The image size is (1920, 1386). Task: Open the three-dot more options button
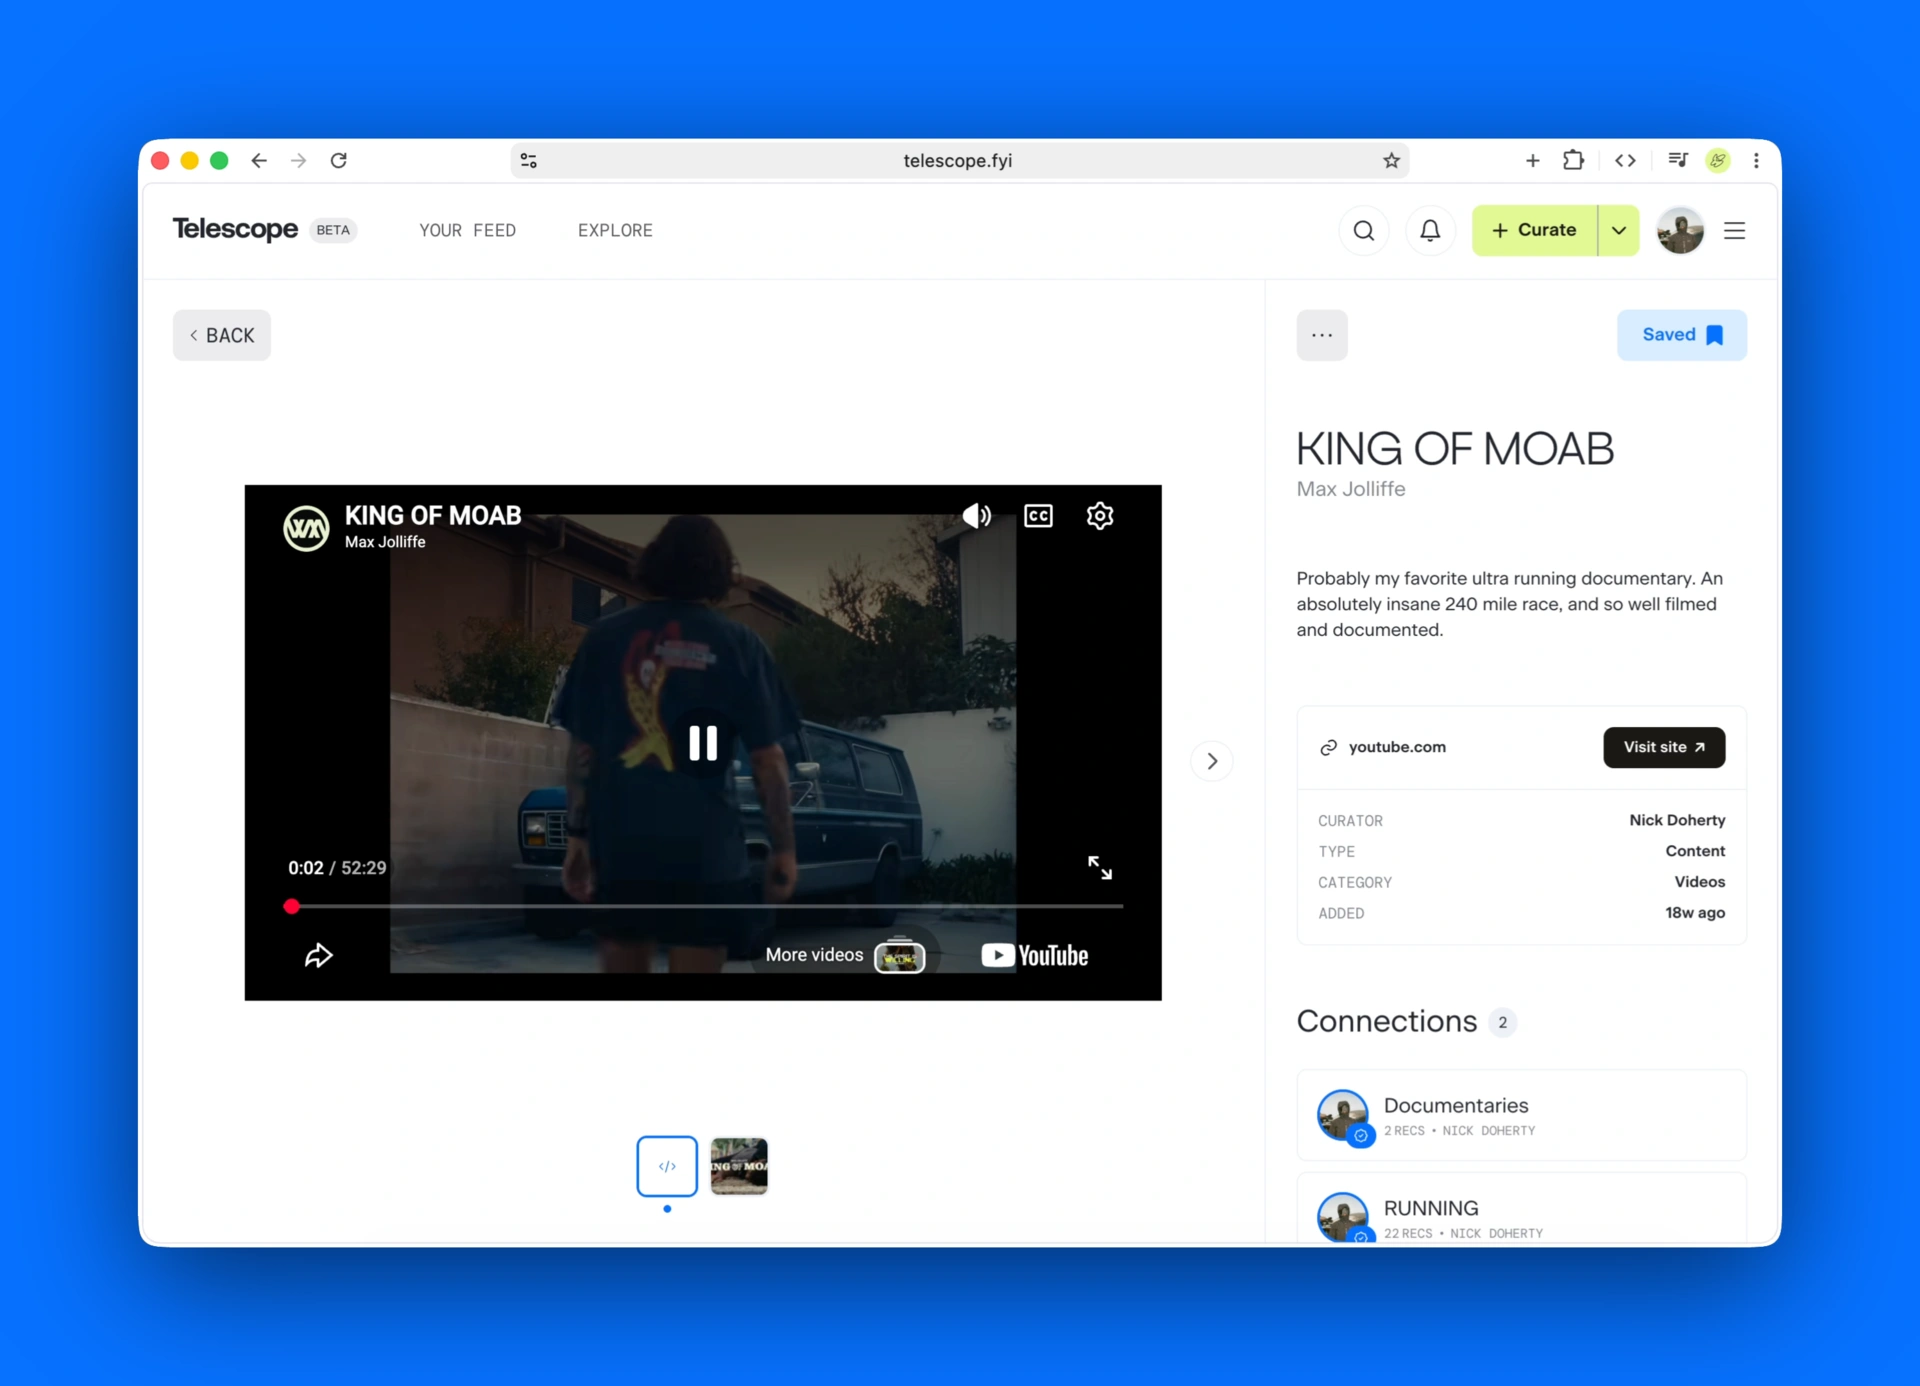(x=1322, y=335)
